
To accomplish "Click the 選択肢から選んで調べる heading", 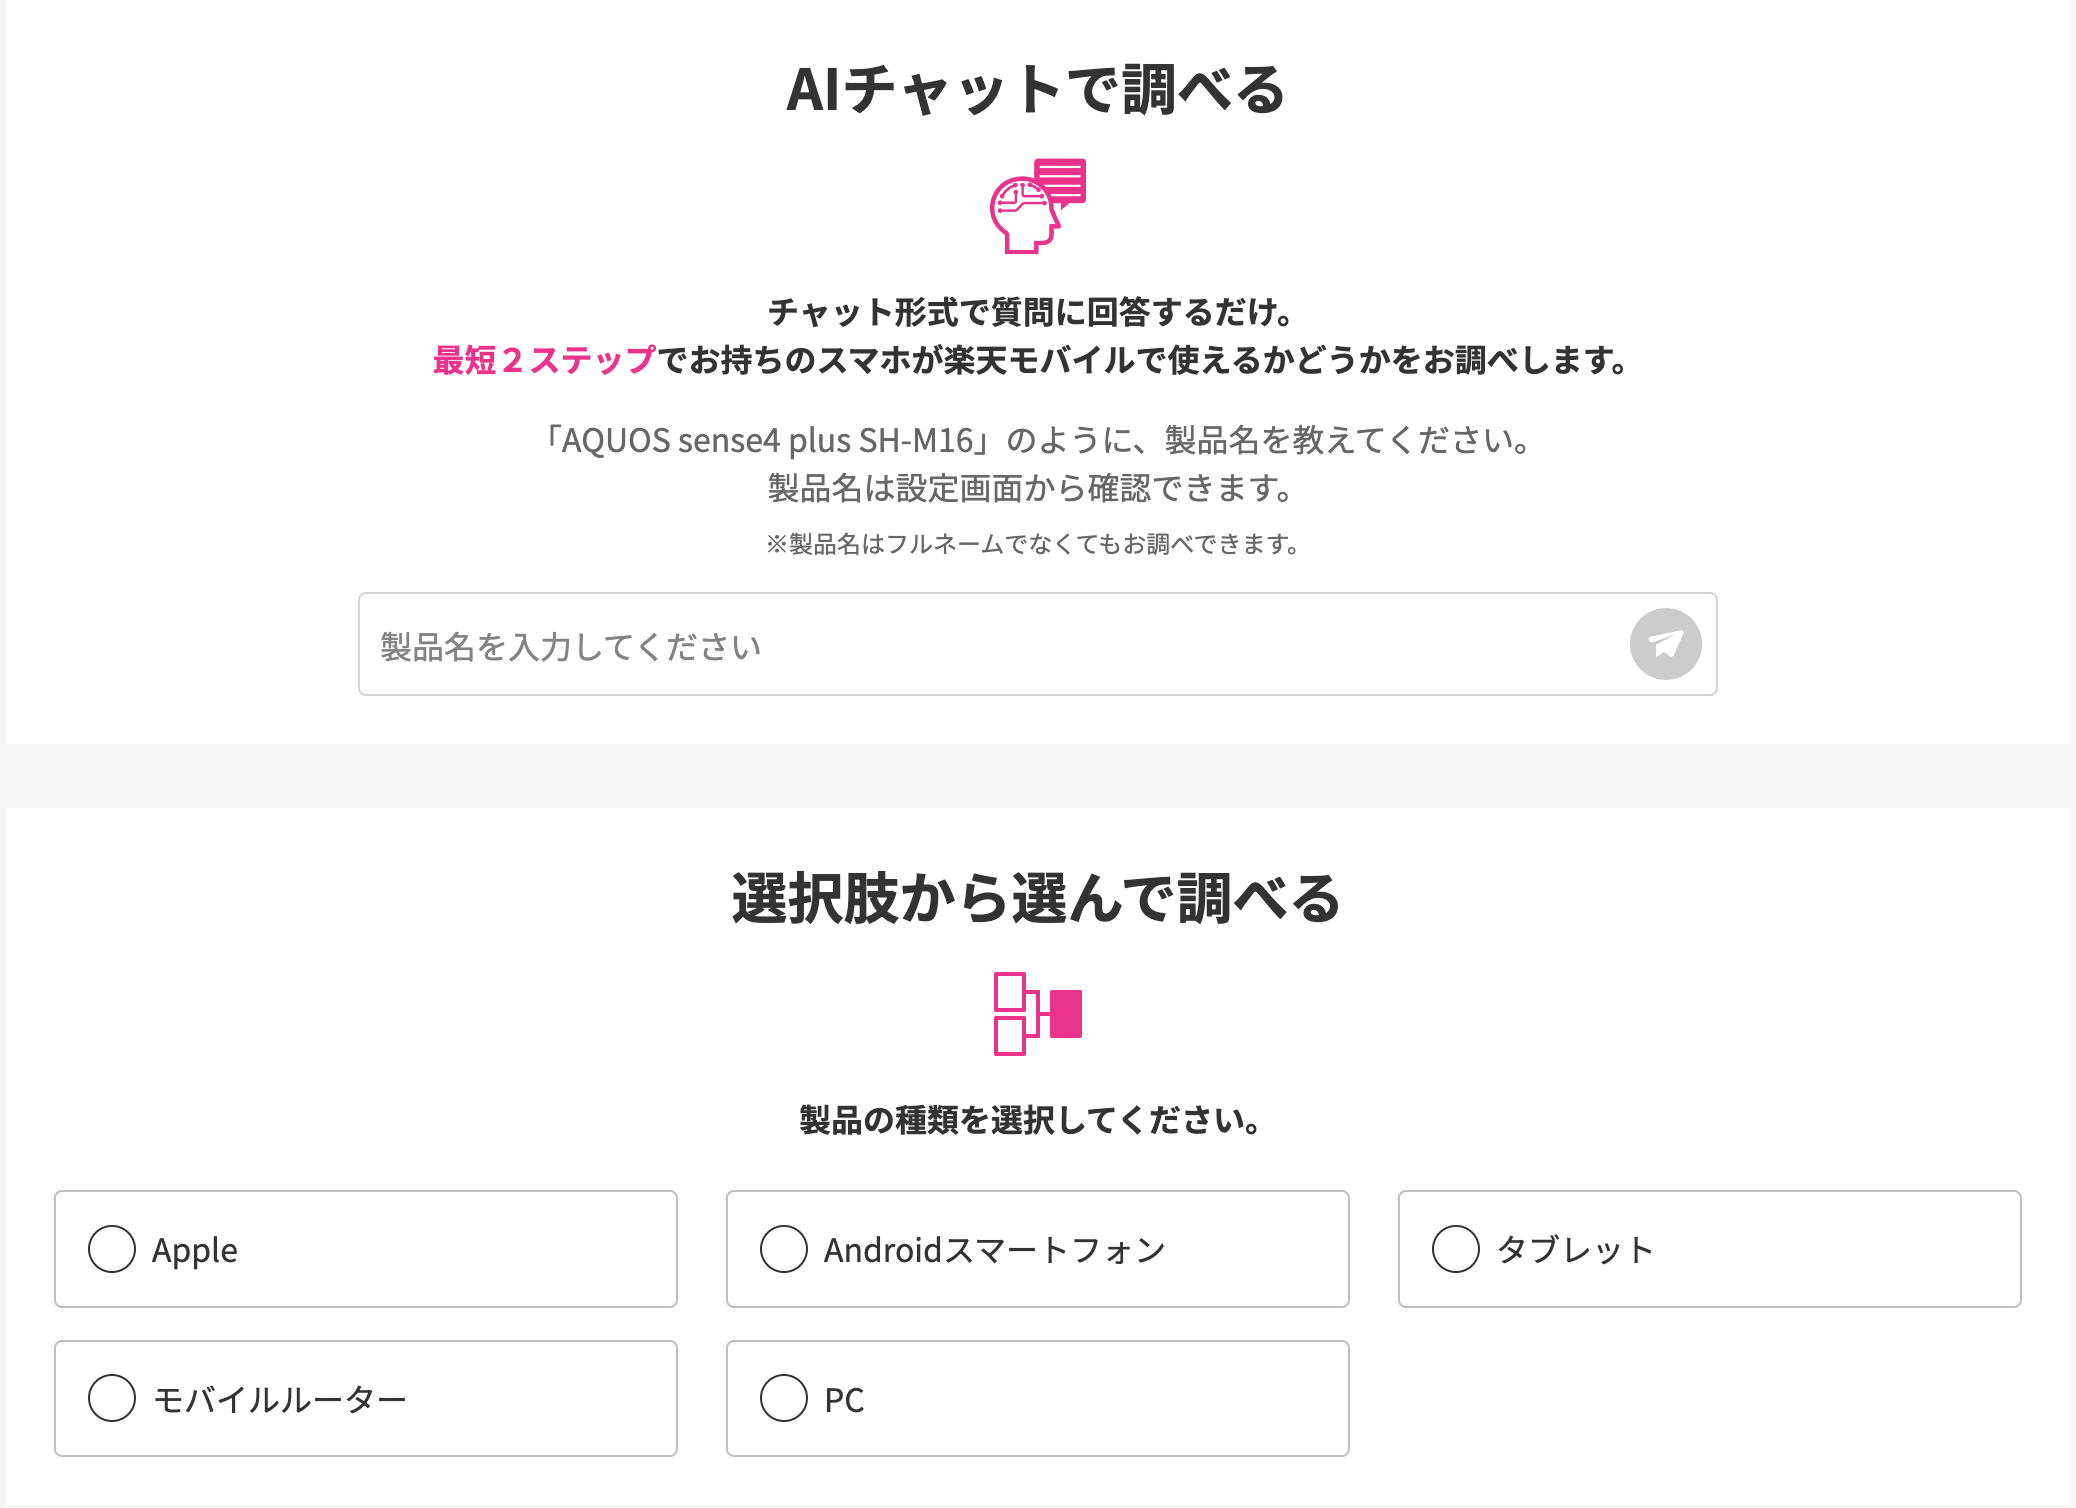I will pyautogui.click(x=1036, y=898).
